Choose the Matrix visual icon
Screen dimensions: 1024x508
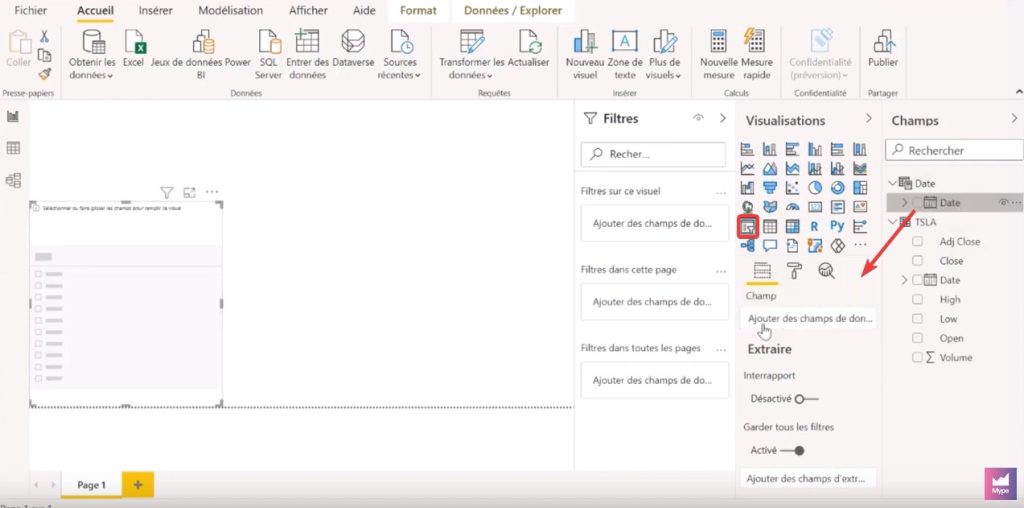pyautogui.click(x=792, y=226)
